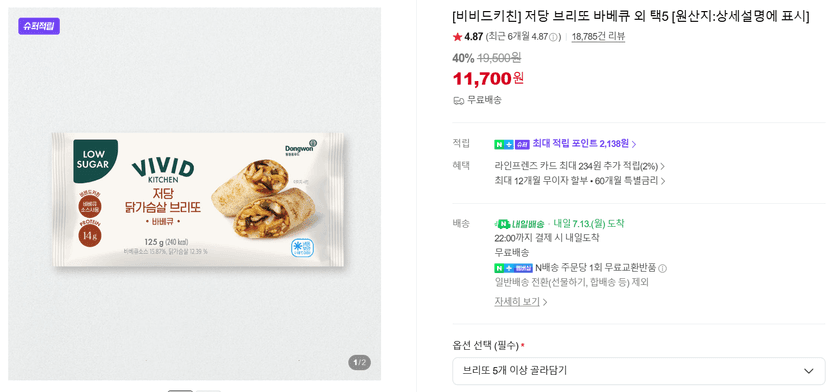Click the 슈퍼적립 badge on product image
This screenshot has height=392, width=828.
point(39,26)
